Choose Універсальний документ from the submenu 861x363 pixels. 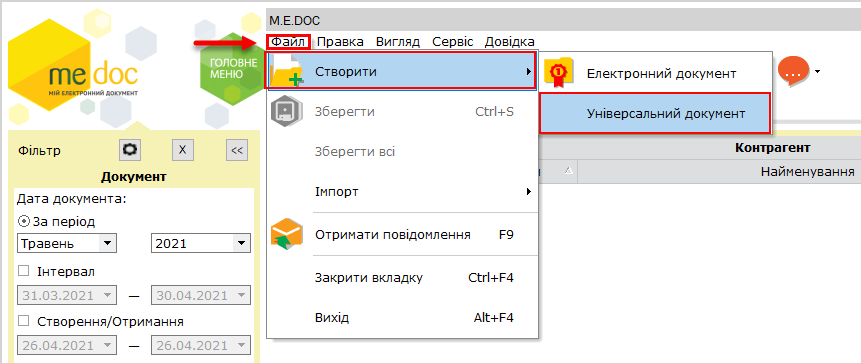[x=656, y=114]
